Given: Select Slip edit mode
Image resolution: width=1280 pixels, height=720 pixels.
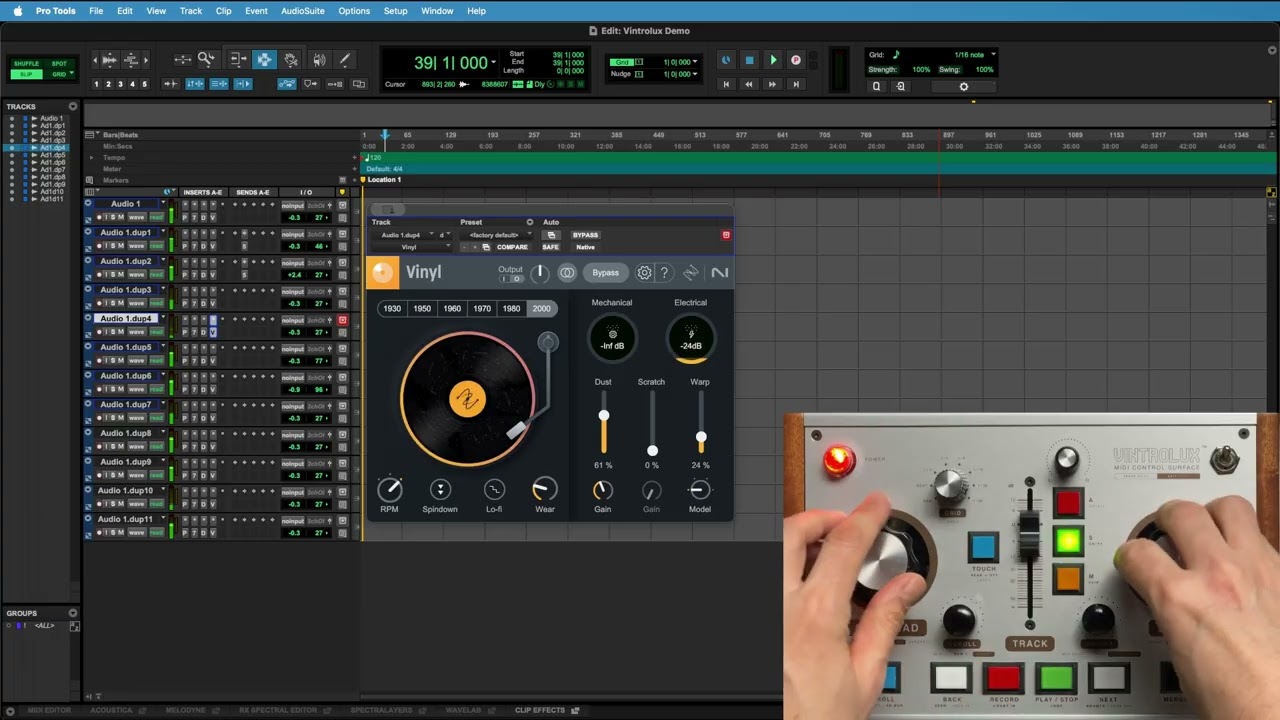Looking at the screenshot, I should click(x=26, y=74).
